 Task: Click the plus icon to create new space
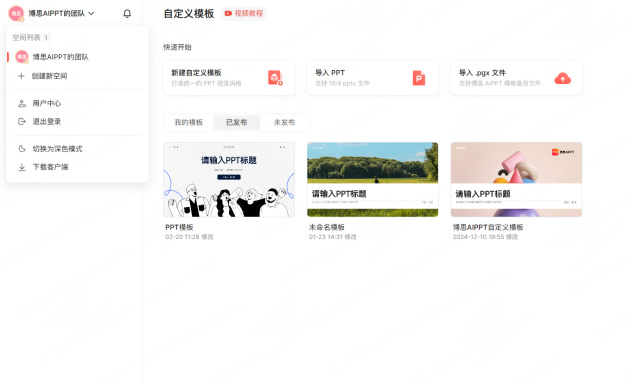pos(21,76)
